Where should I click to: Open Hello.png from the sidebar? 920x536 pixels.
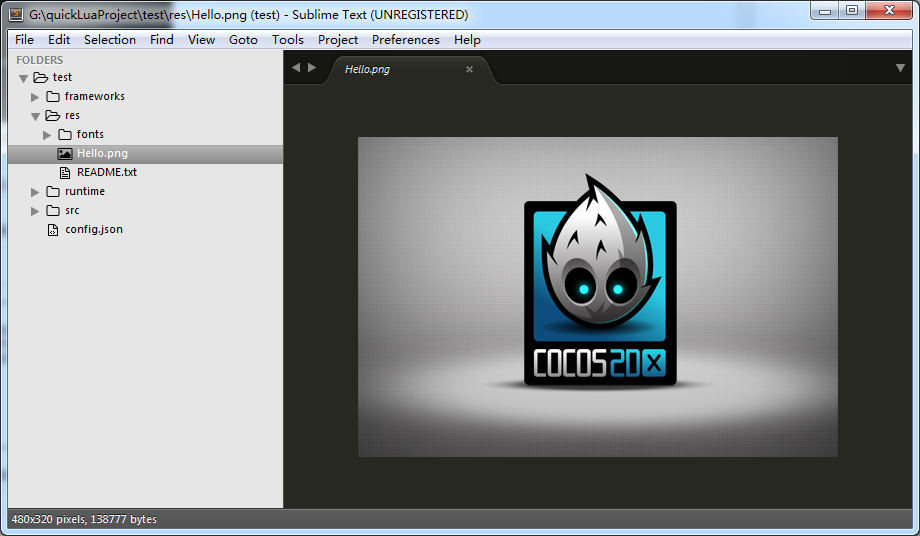(x=102, y=154)
